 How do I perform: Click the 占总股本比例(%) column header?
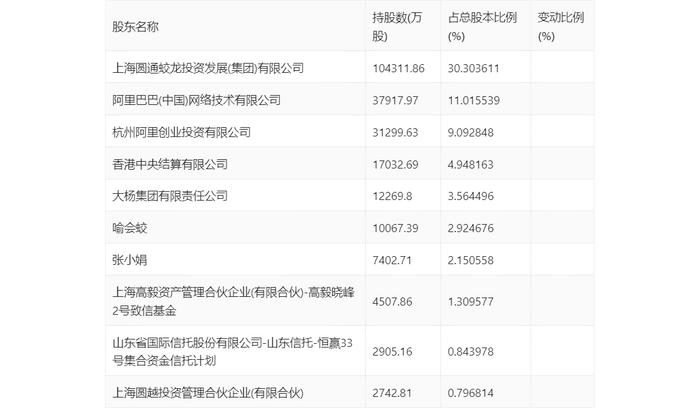pos(482,27)
